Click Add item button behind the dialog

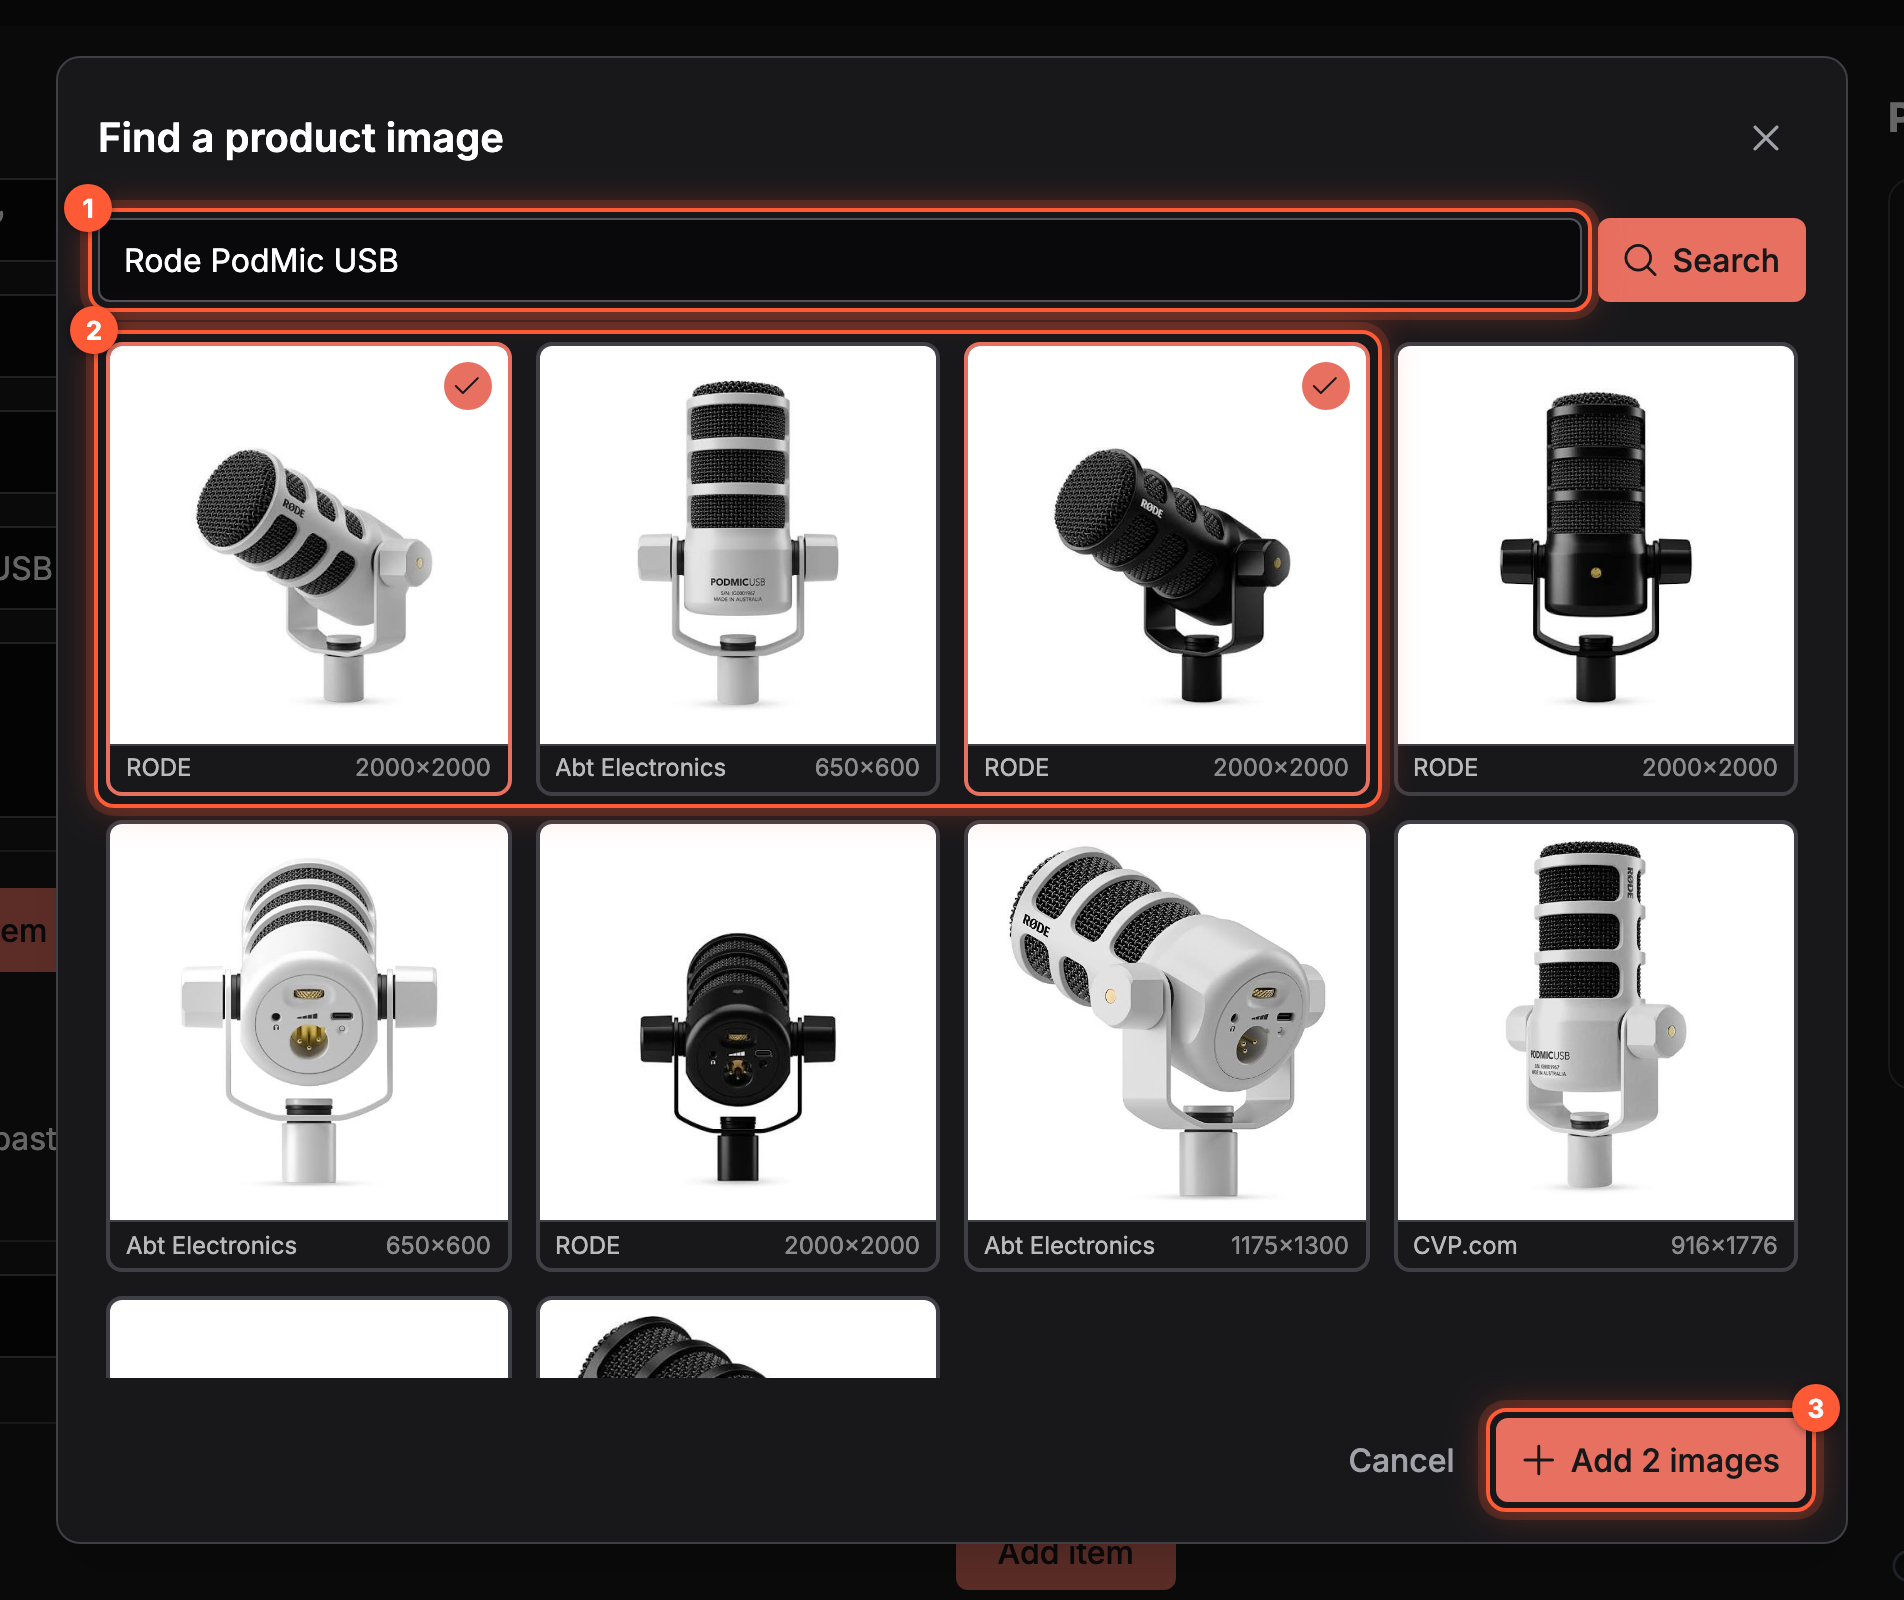1065,1565
